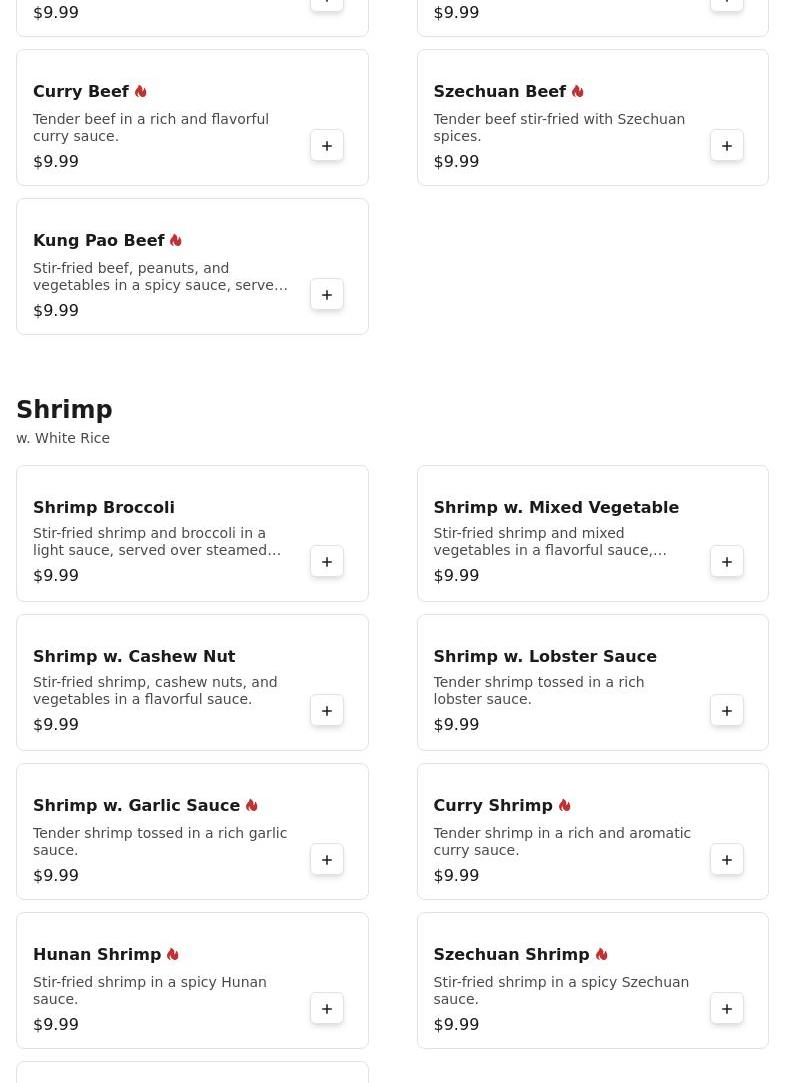Click the Shrimp w. Cashew Nut title
The height and width of the screenshot is (1083, 785).
point(134,656)
